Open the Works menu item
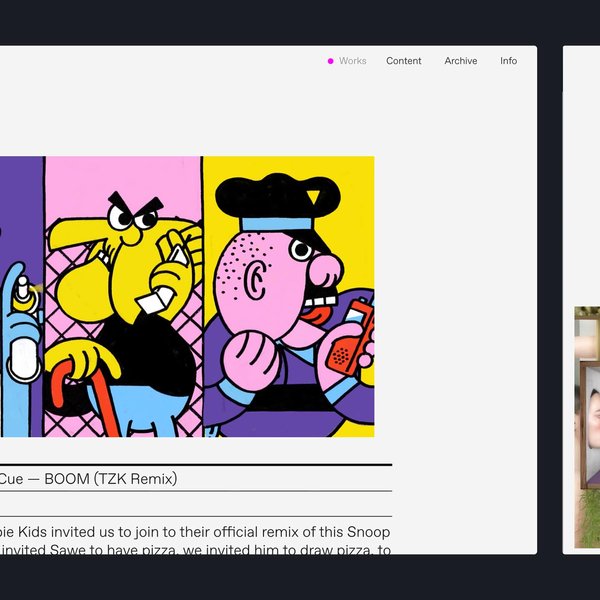The image size is (600, 600). [352, 61]
